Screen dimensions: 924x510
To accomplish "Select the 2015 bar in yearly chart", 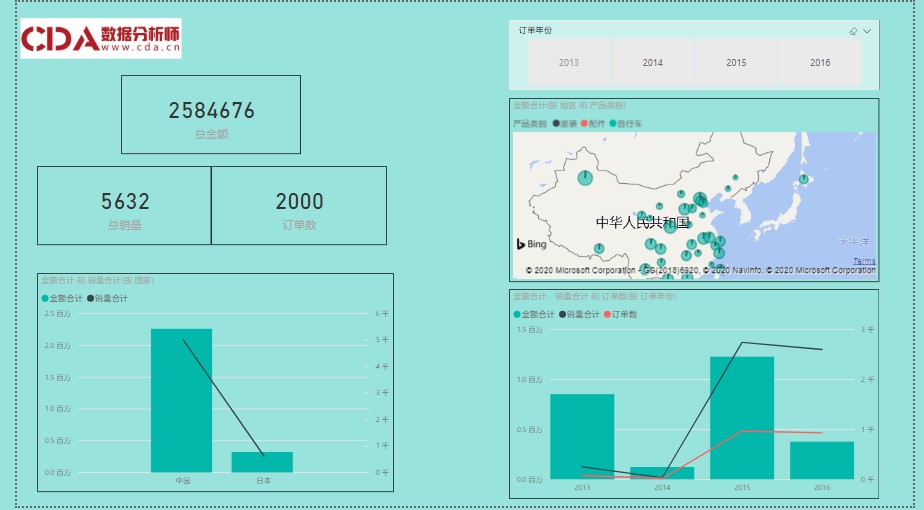I will click(x=742, y=418).
